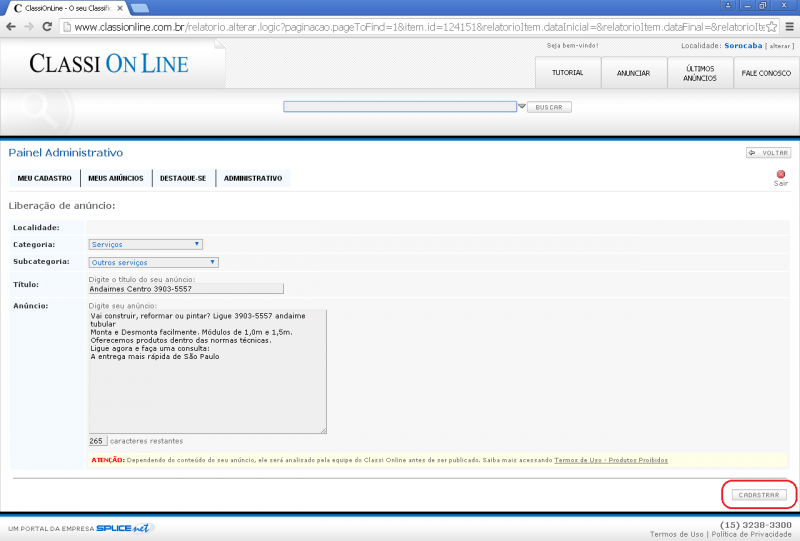Open the search box dropdown arrow
800x541 pixels.
[x=521, y=106]
